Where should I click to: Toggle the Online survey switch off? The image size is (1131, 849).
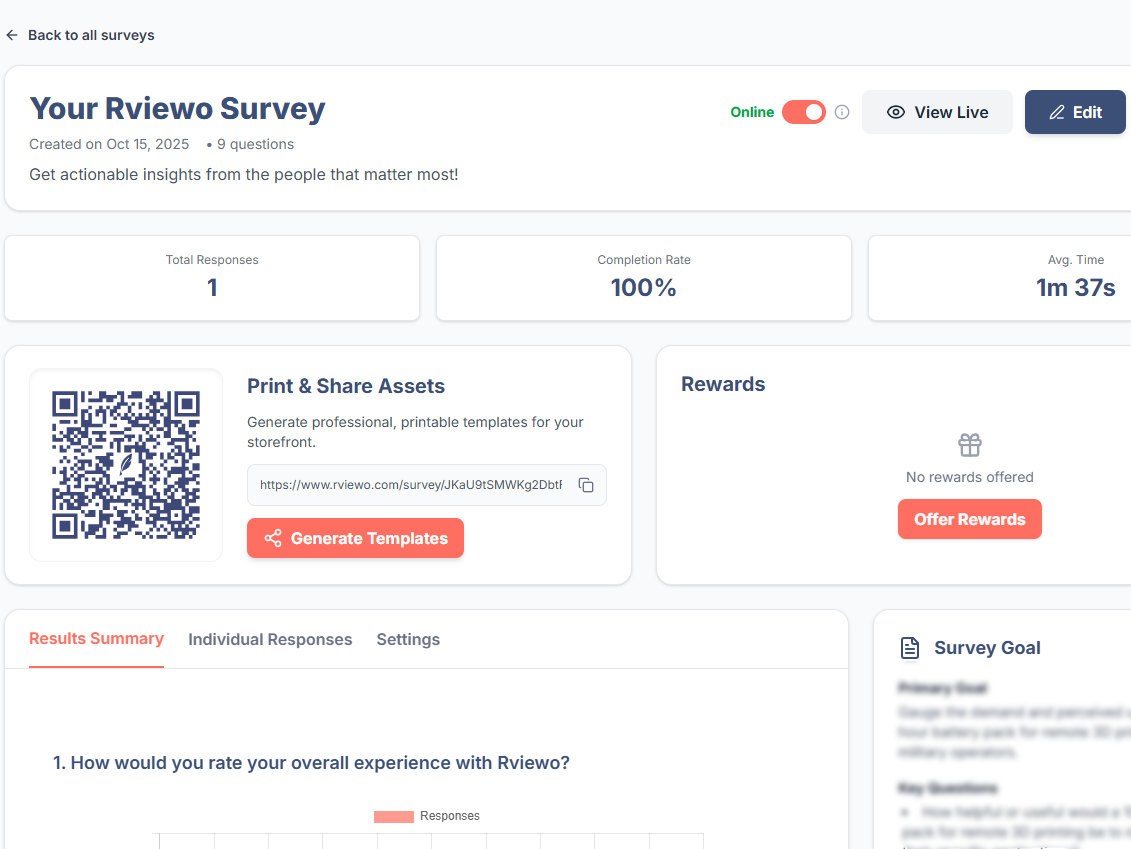pos(804,112)
